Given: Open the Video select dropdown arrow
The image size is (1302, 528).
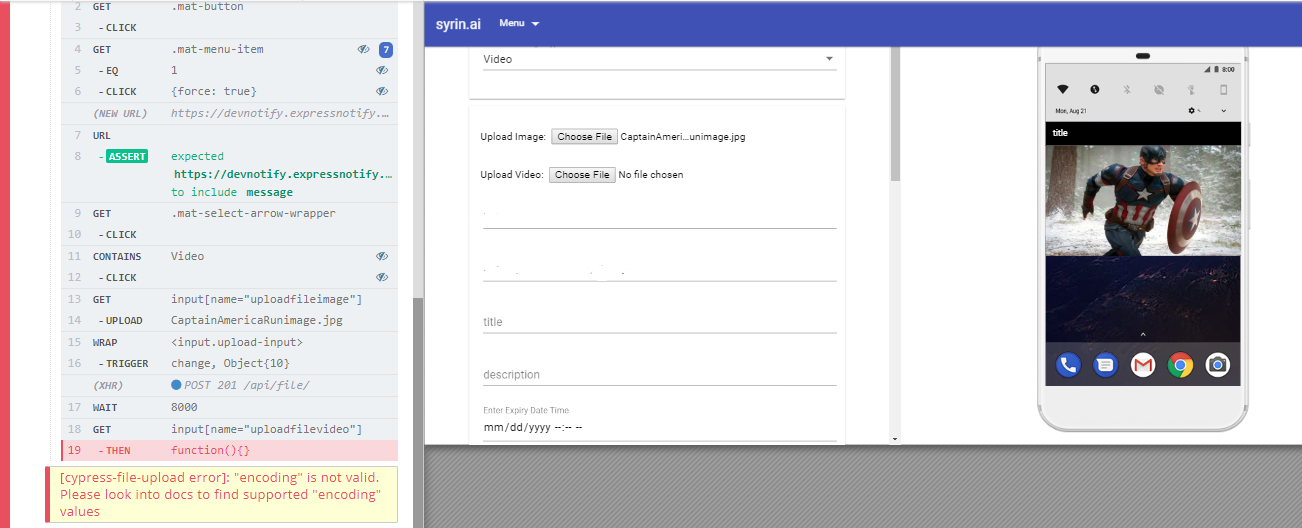Looking at the screenshot, I should click(x=829, y=59).
